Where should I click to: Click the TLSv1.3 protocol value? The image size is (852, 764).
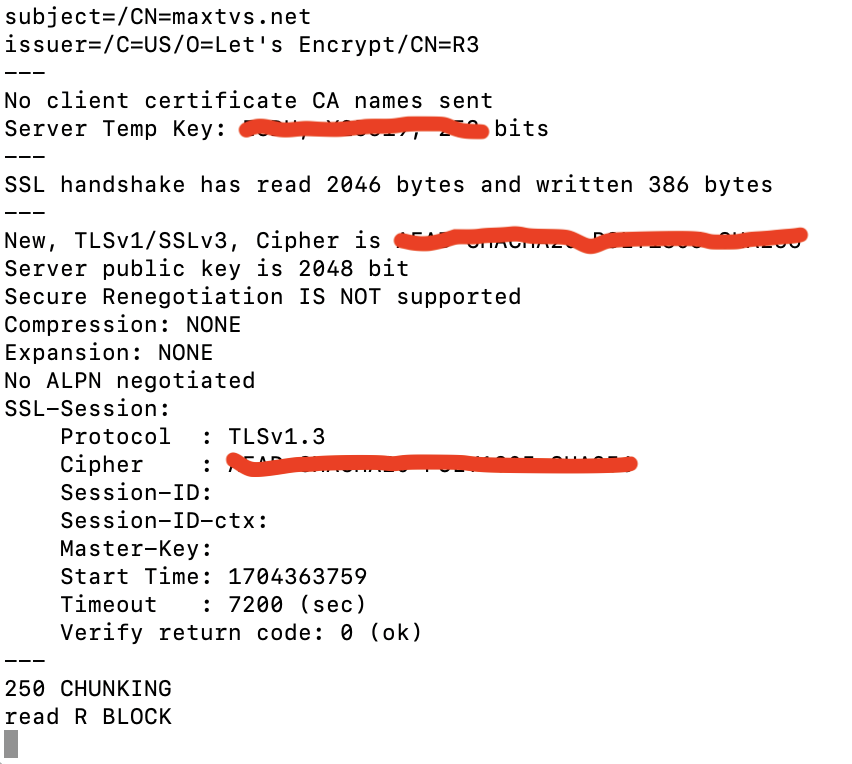pyautogui.click(x=276, y=436)
